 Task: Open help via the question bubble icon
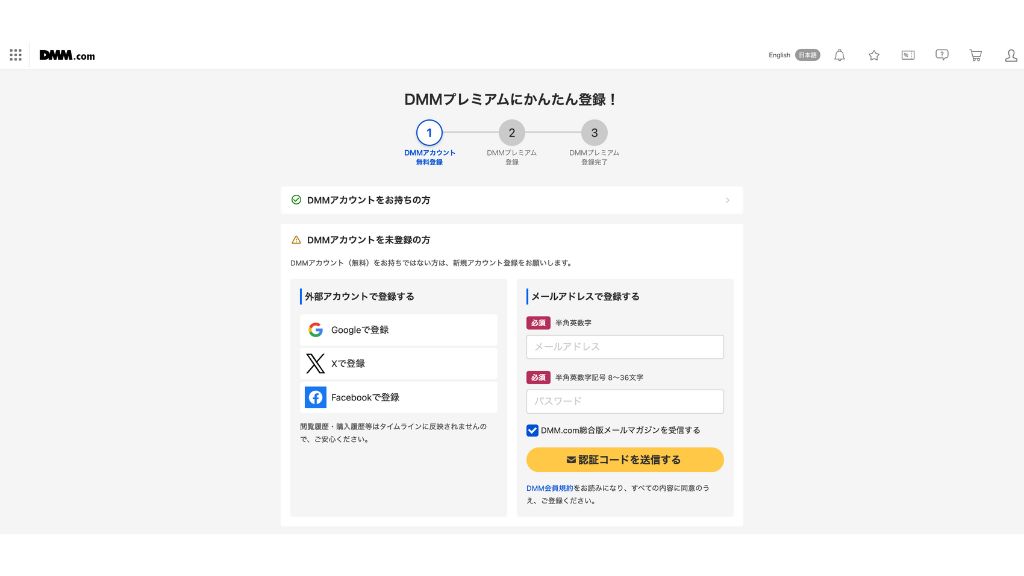tap(942, 55)
